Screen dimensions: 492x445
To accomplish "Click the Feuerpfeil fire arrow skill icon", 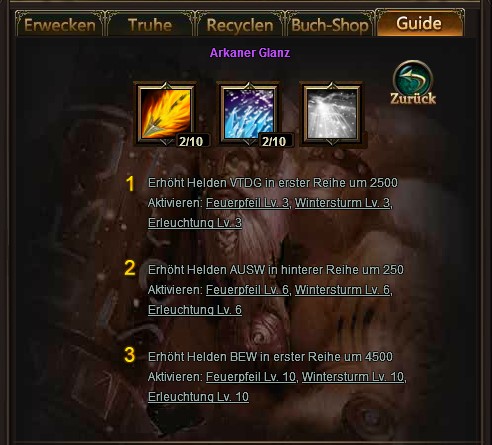I will 165,114.
